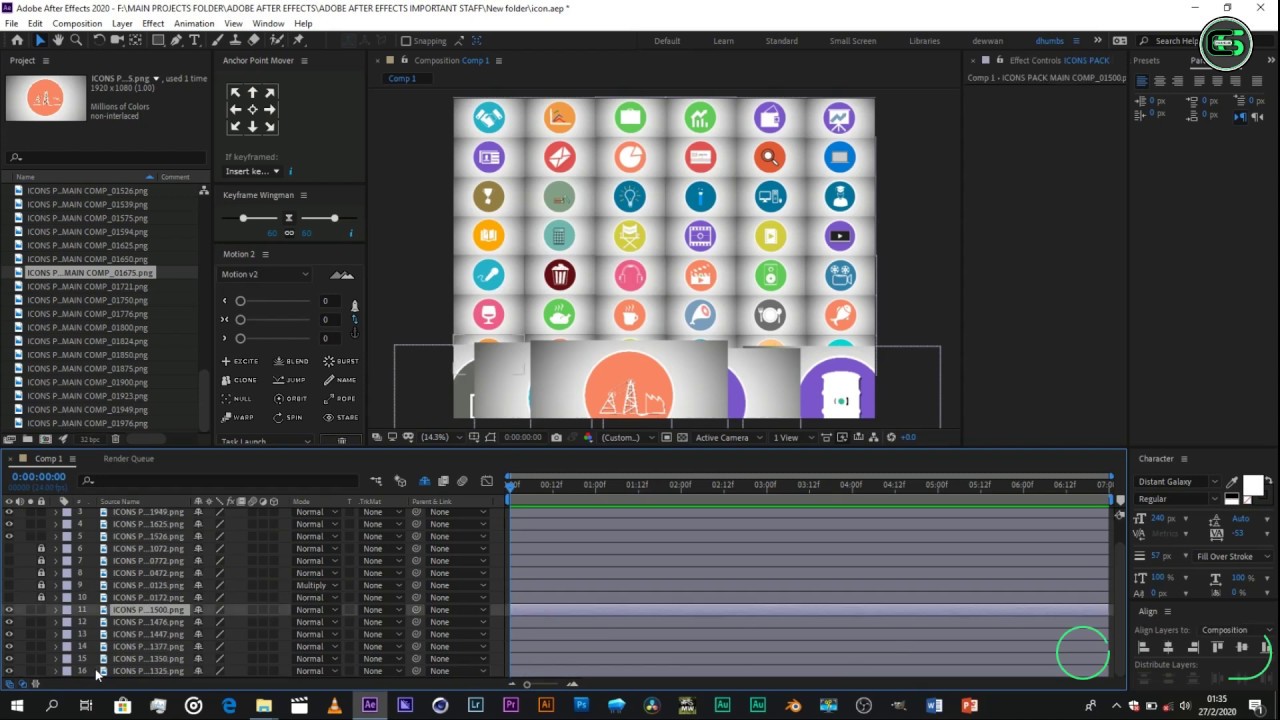
Task: Open the Distant Galaxy font dropdown
Action: pyautogui.click(x=1179, y=482)
